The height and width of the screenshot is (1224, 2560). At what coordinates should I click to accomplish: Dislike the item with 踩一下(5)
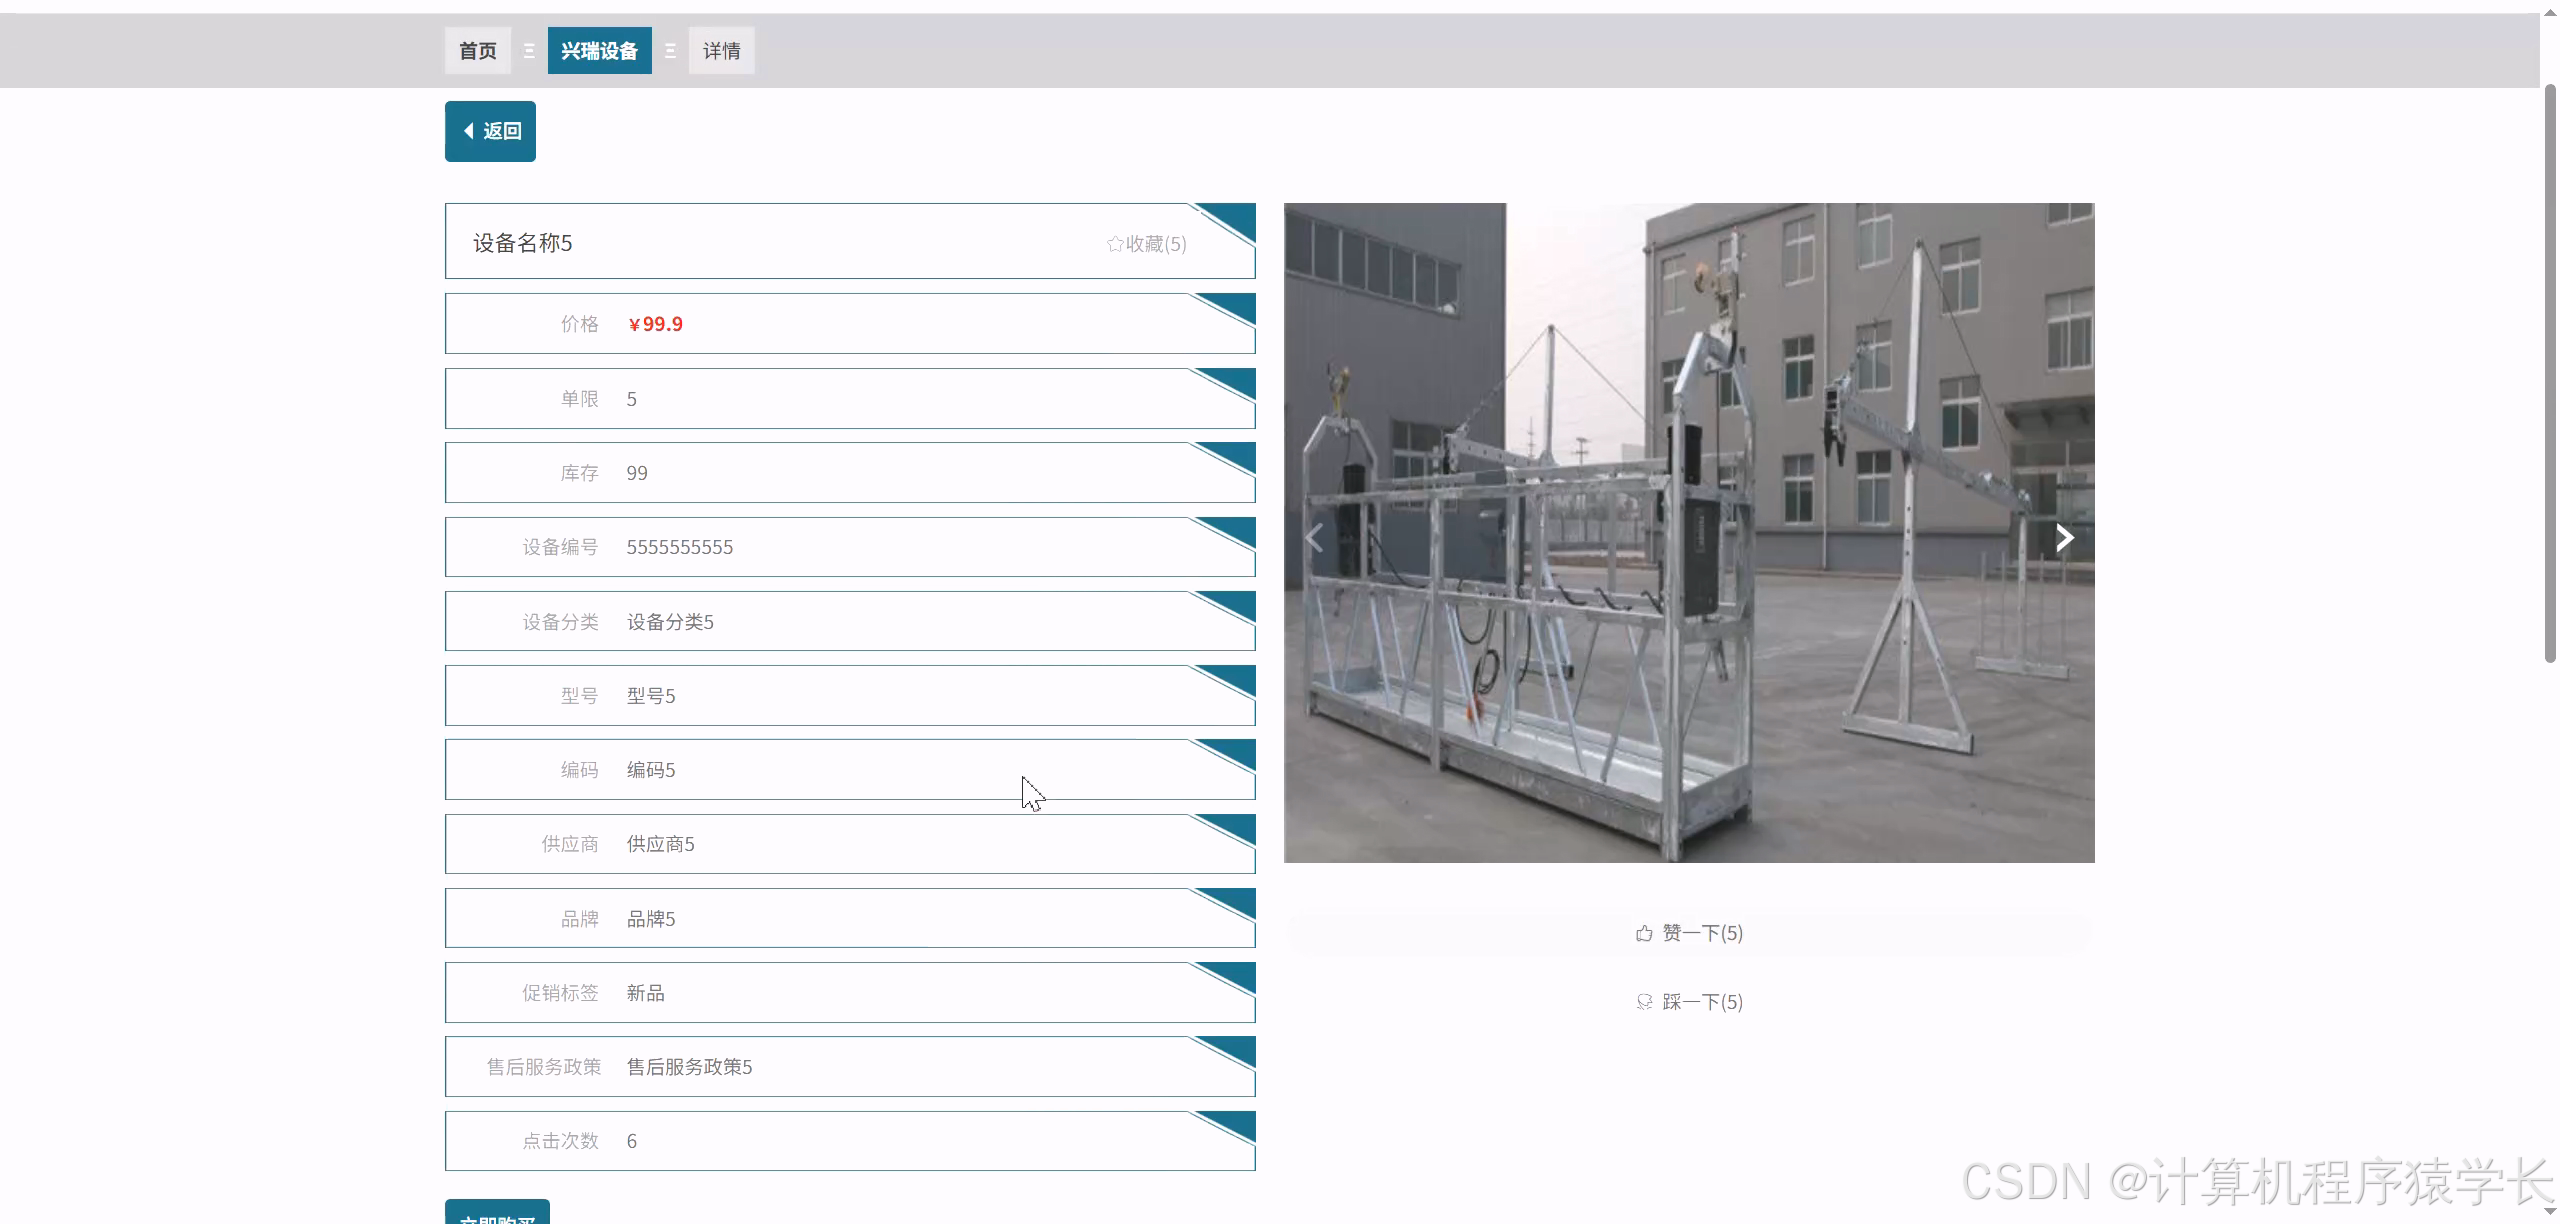click(x=1689, y=1002)
